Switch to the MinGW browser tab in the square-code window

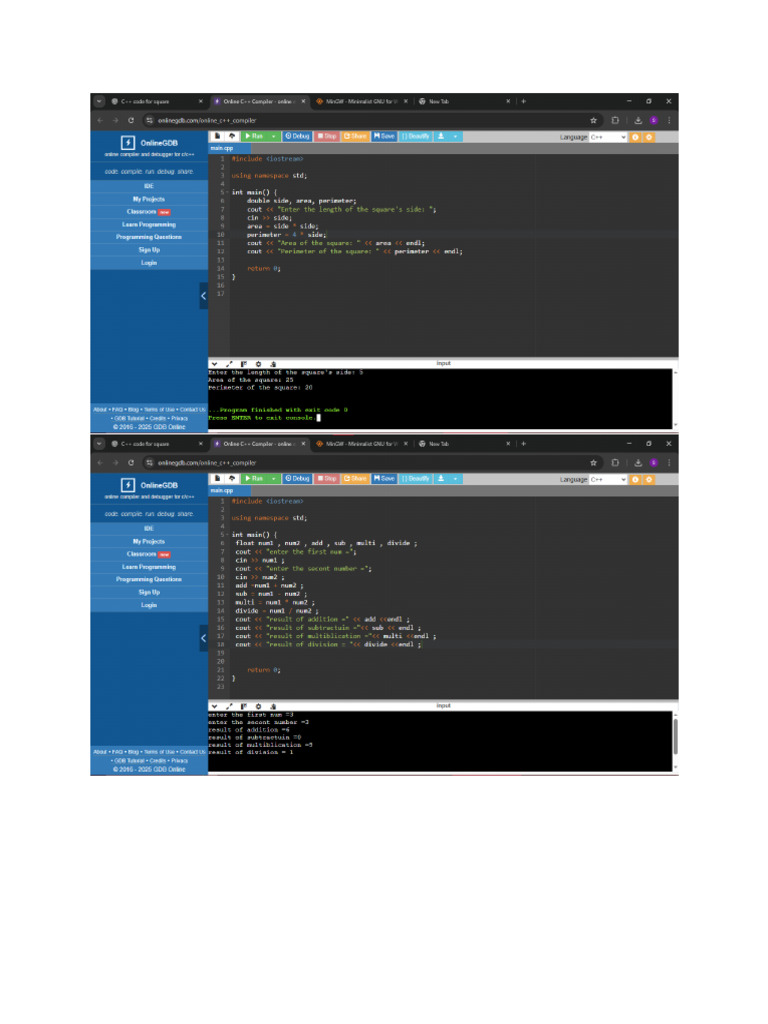point(361,101)
